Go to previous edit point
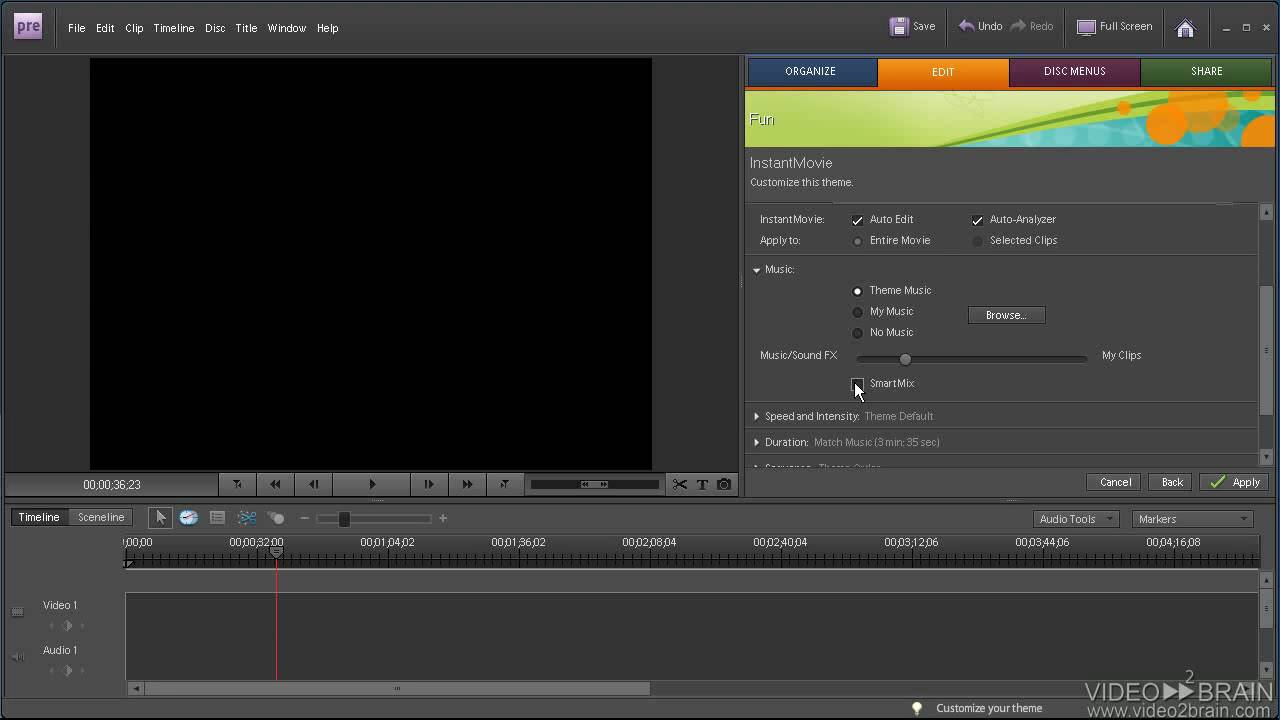Viewport: 1280px width, 720px height. tap(237, 484)
